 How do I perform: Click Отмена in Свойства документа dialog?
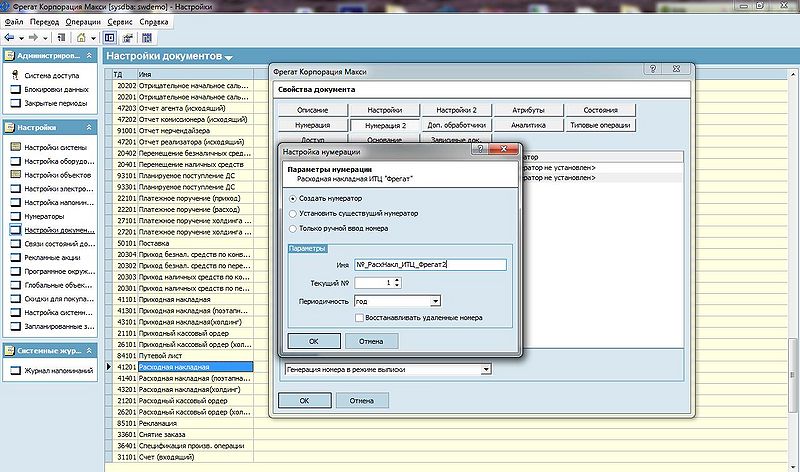(362, 401)
